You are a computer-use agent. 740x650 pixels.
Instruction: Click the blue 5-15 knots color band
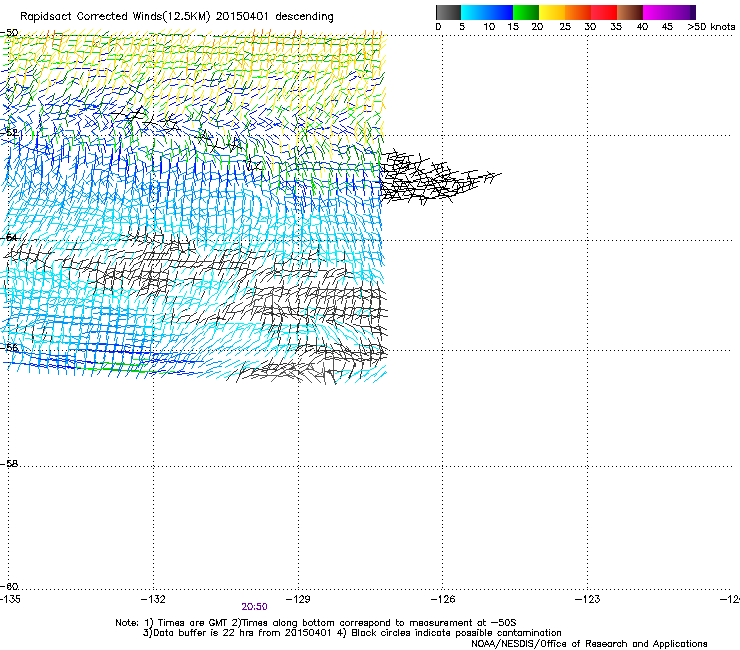pyautogui.click(x=487, y=12)
